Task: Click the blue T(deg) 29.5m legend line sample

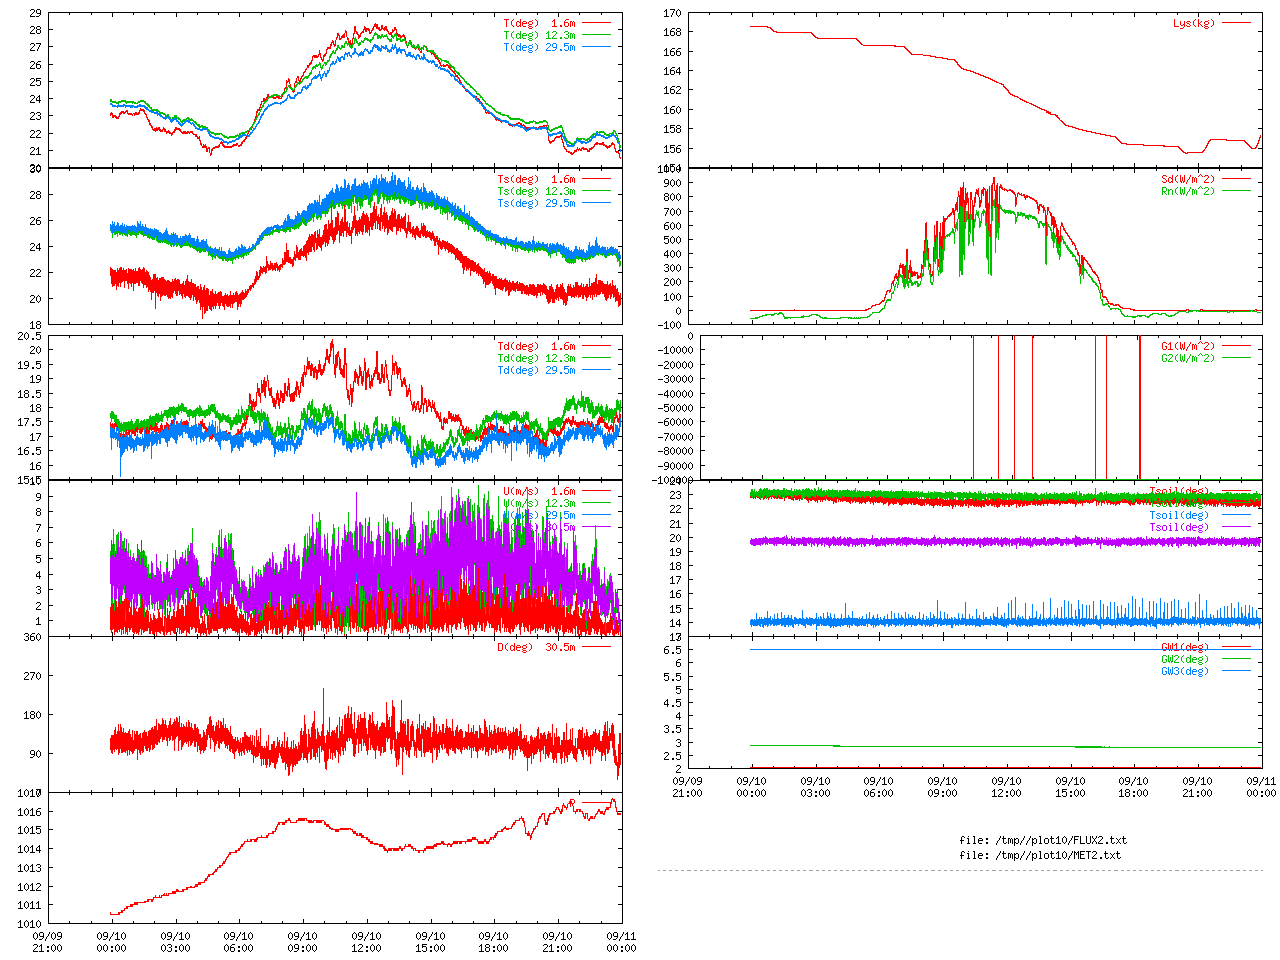Action: pos(596,47)
